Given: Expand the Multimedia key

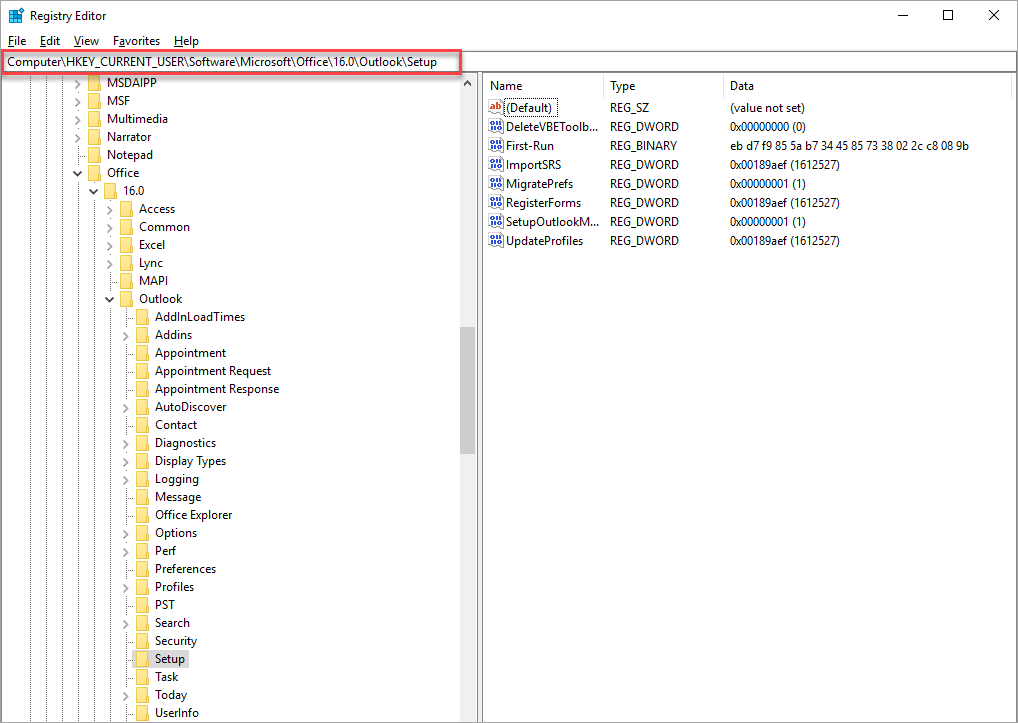Looking at the screenshot, I should (78, 119).
